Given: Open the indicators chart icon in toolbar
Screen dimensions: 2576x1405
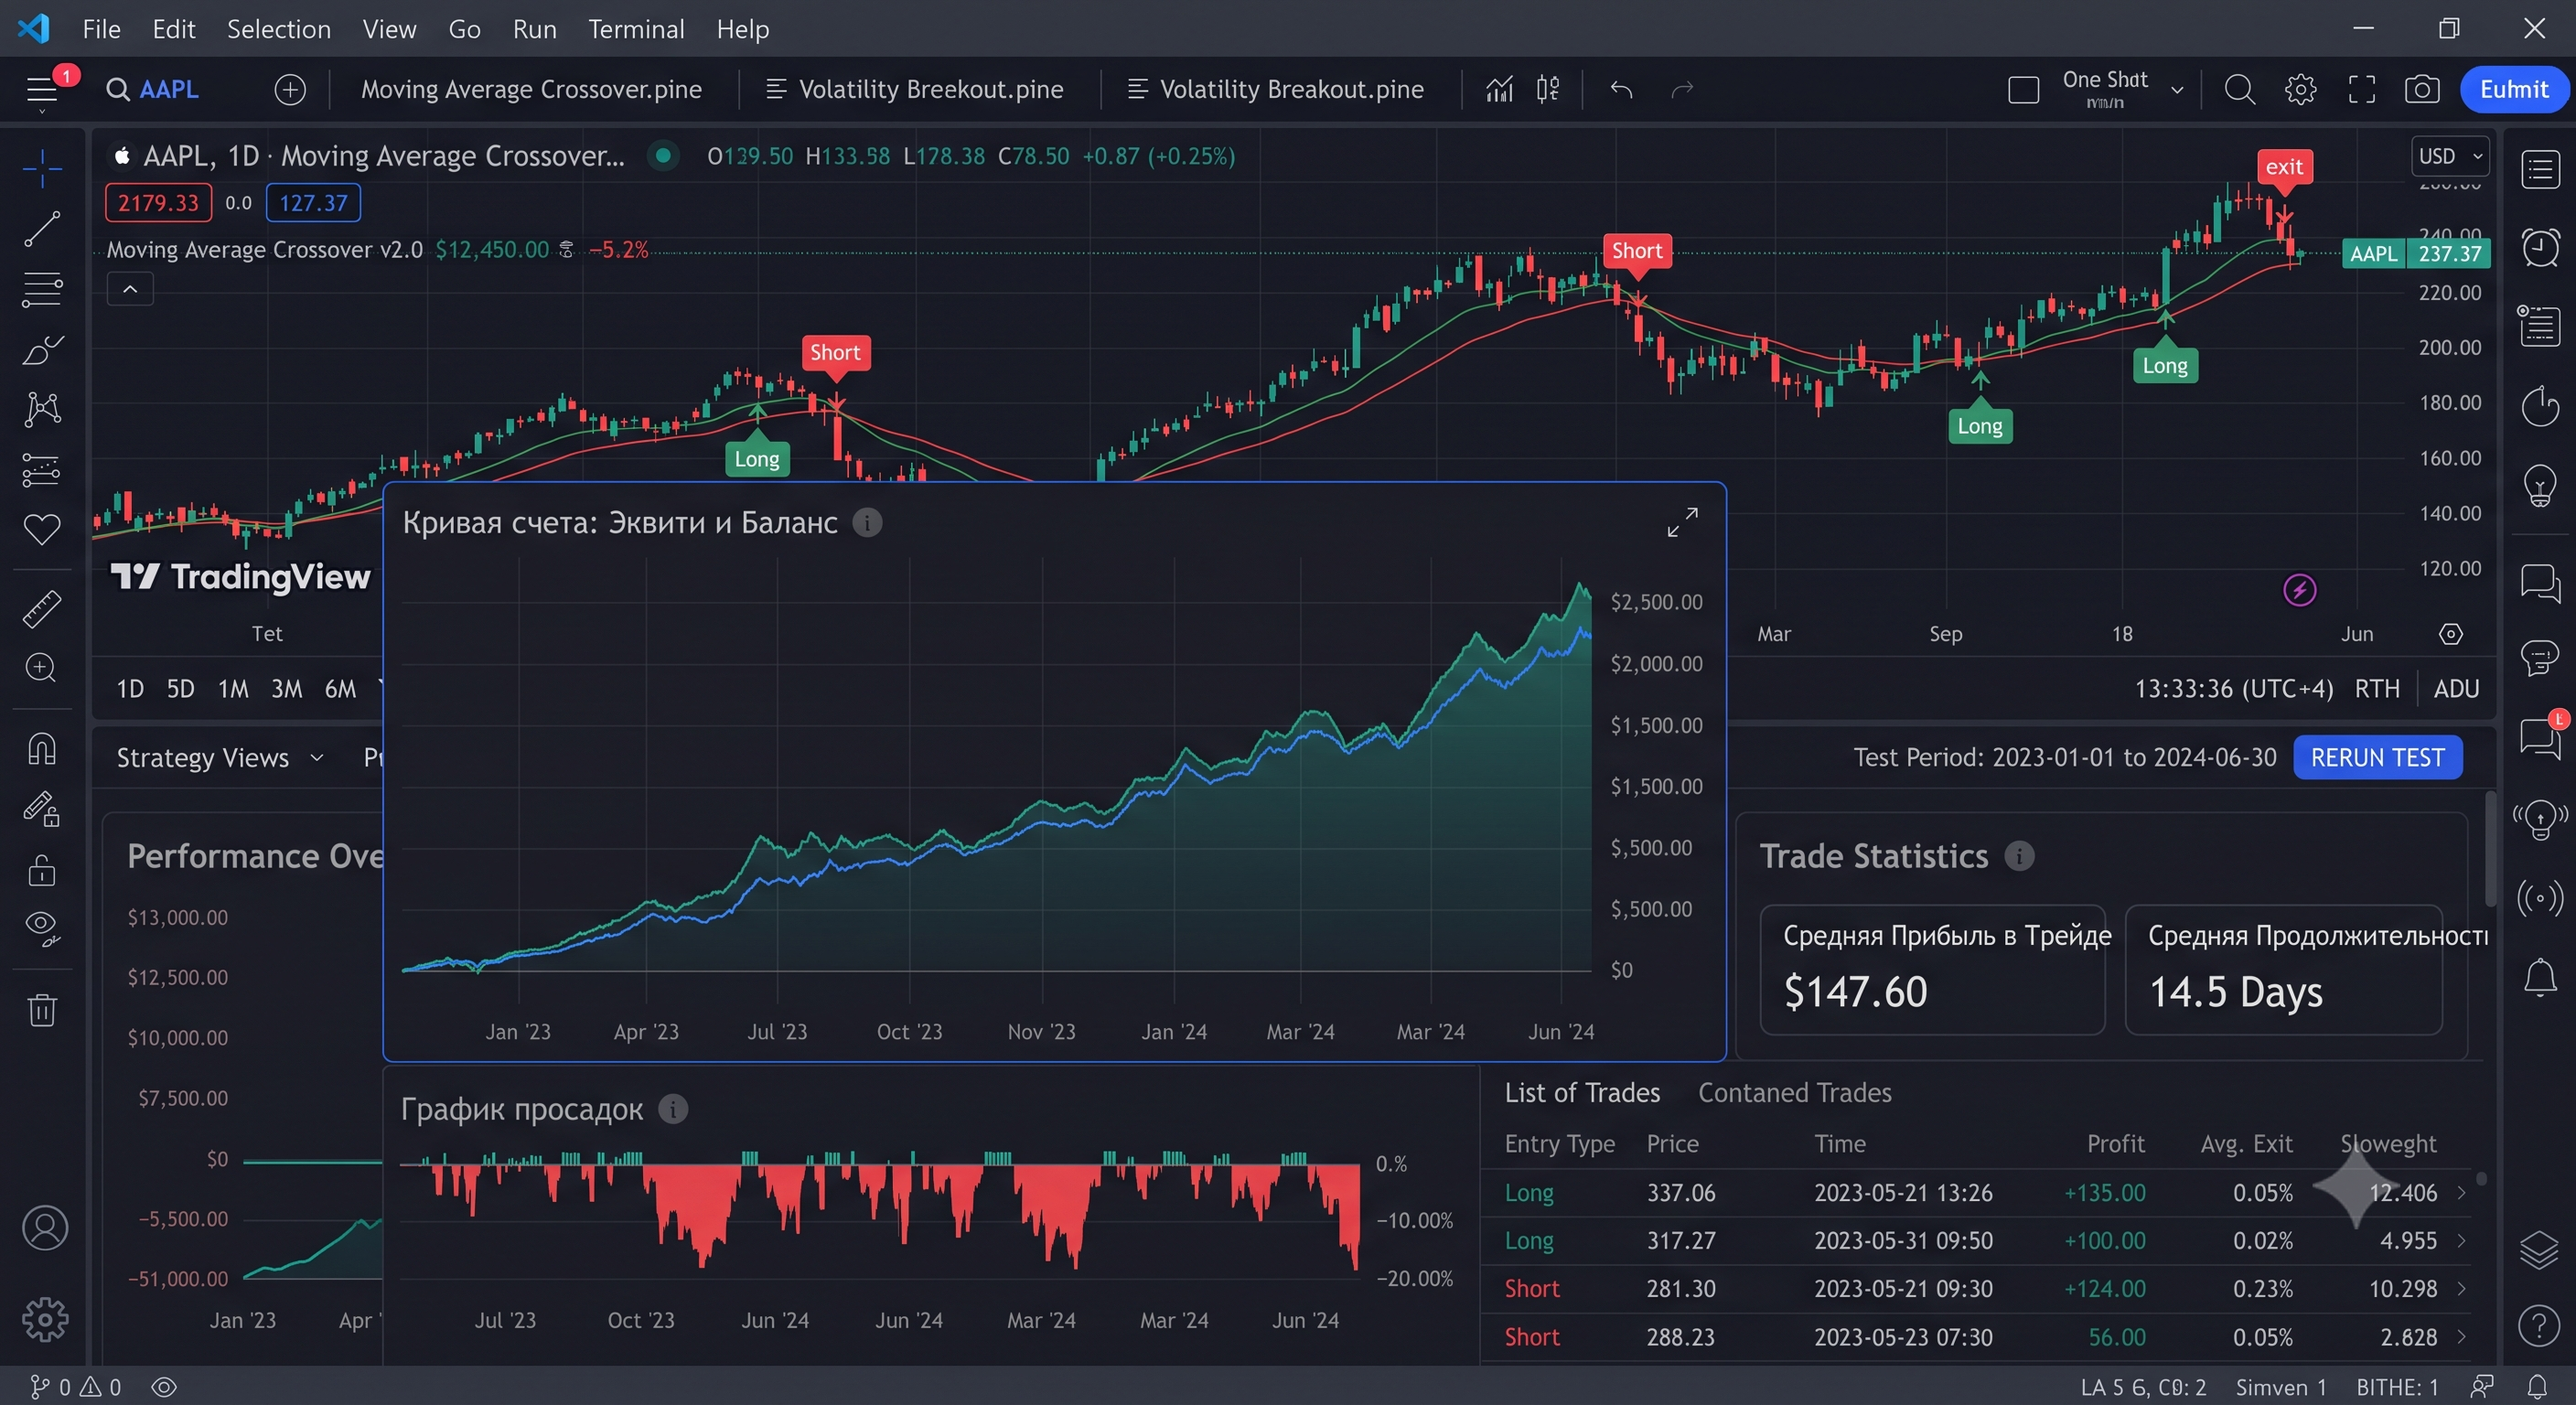Looking at the screenshot, I should click(1498, 89).
